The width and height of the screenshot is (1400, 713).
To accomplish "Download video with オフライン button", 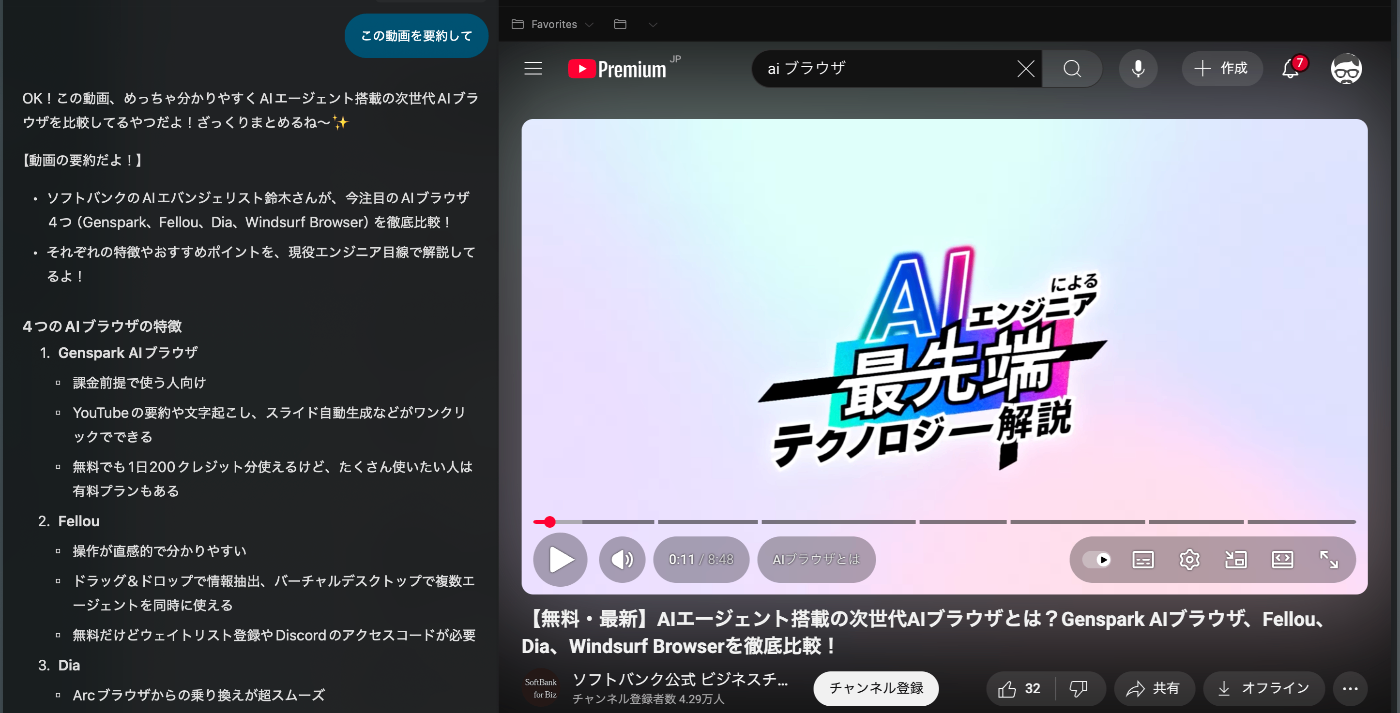I will 1264,689.
